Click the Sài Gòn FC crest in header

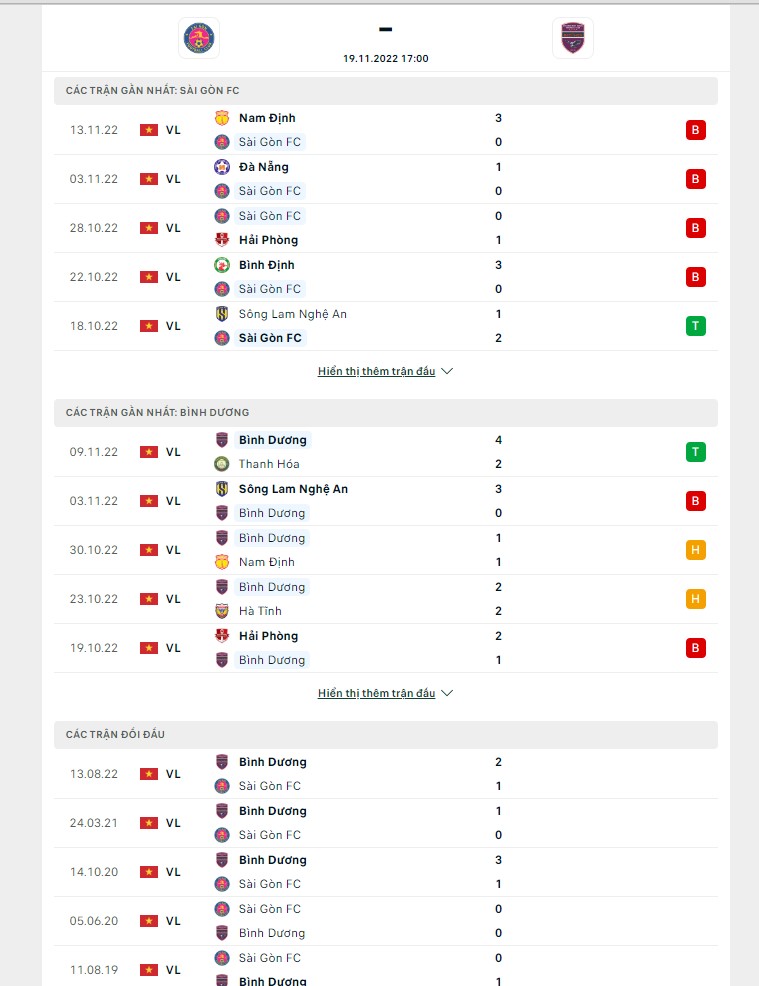pos(199,38)
